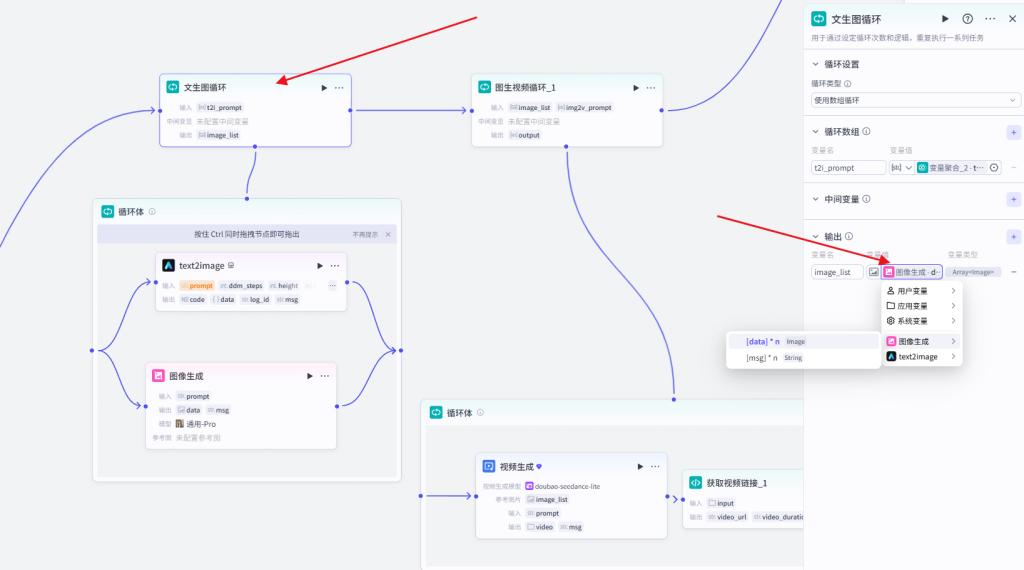Image resolution: width=1024 pixels, height=570 pixels.
Task: Click the text2image node logo icon
Action: pos(168,265)
